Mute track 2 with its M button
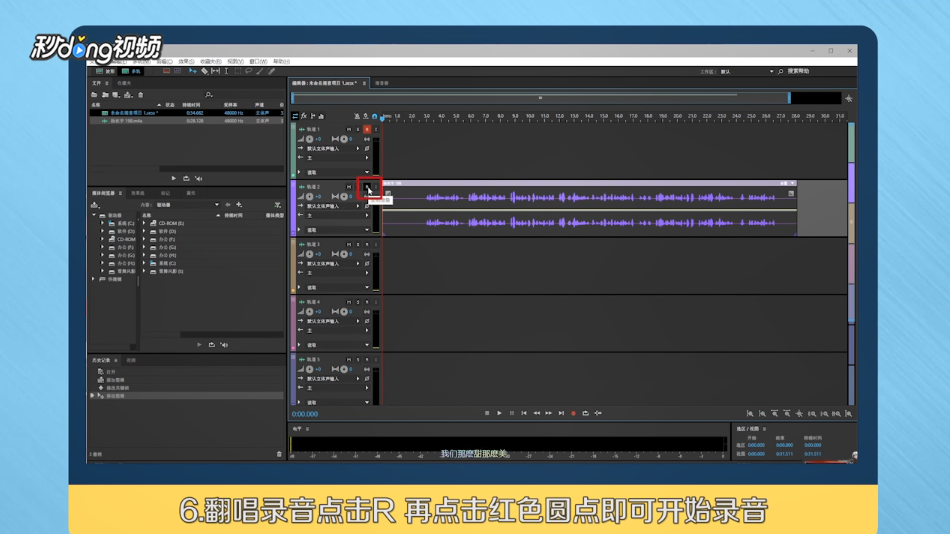 pyautogui.click(x=349, y=187)
